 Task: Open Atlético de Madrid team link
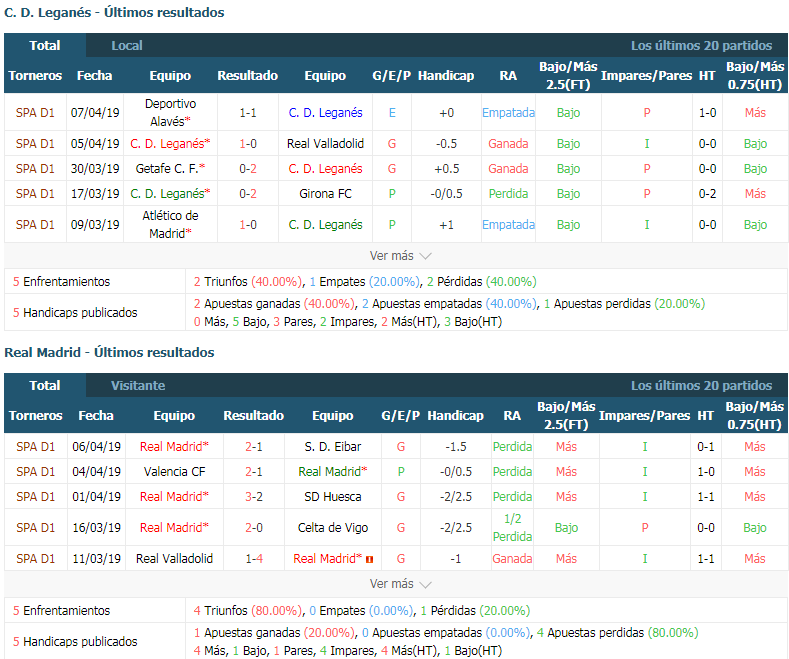(170, 225)
